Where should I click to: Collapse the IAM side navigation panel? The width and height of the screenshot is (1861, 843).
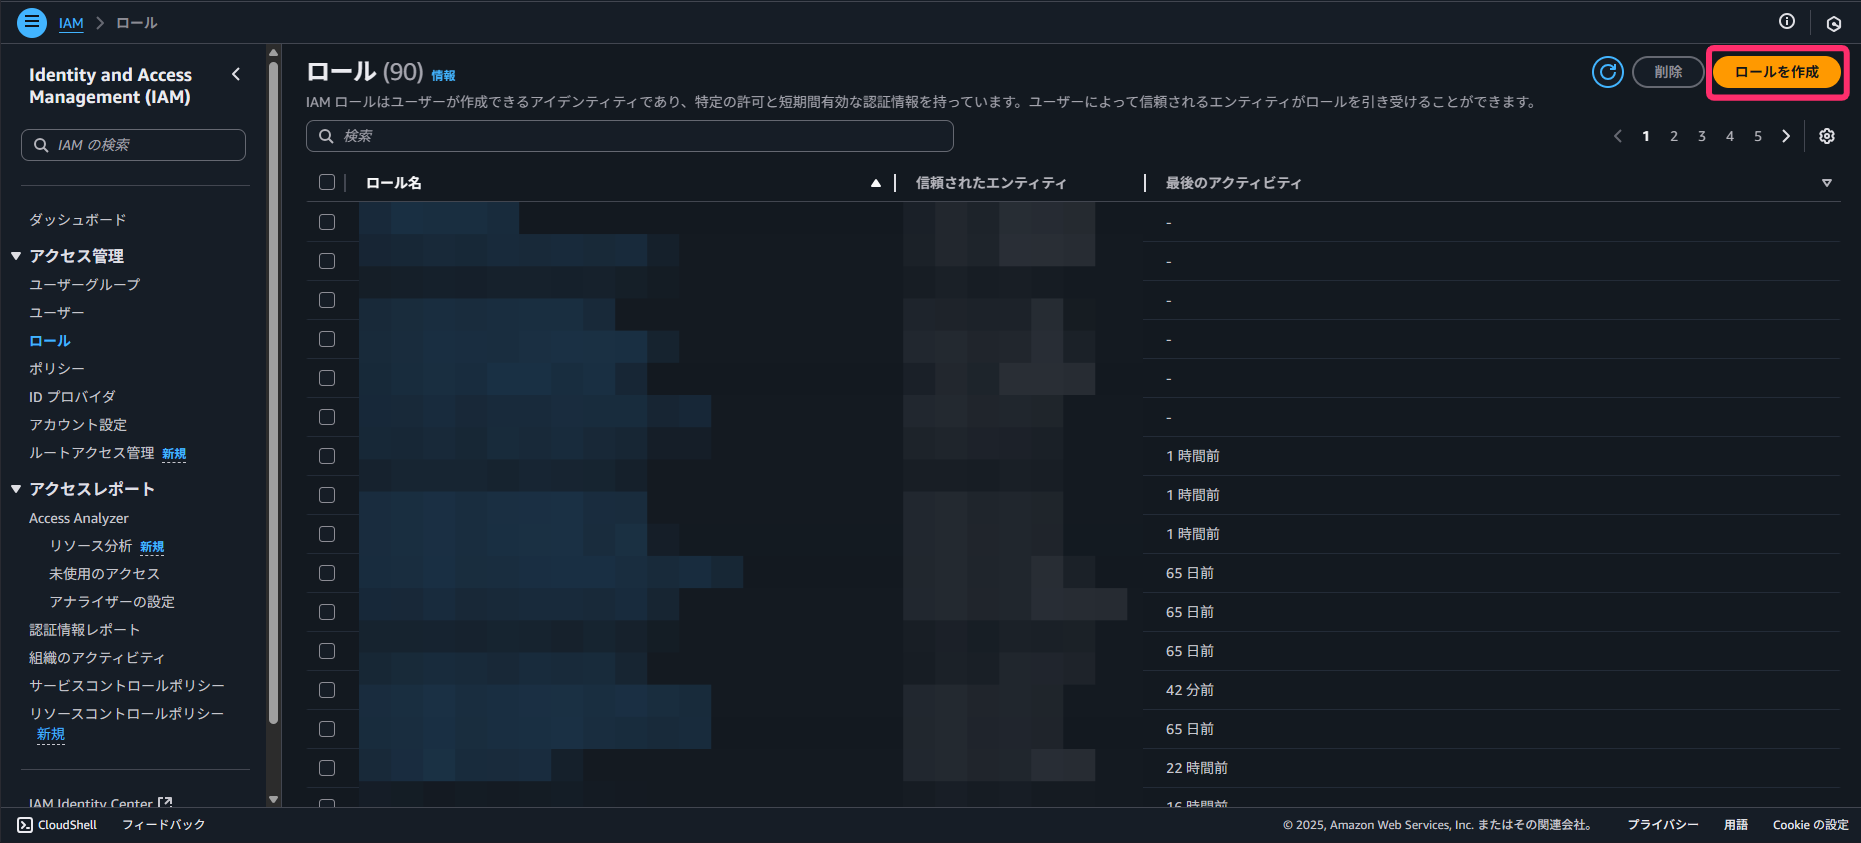click(236, 74)
